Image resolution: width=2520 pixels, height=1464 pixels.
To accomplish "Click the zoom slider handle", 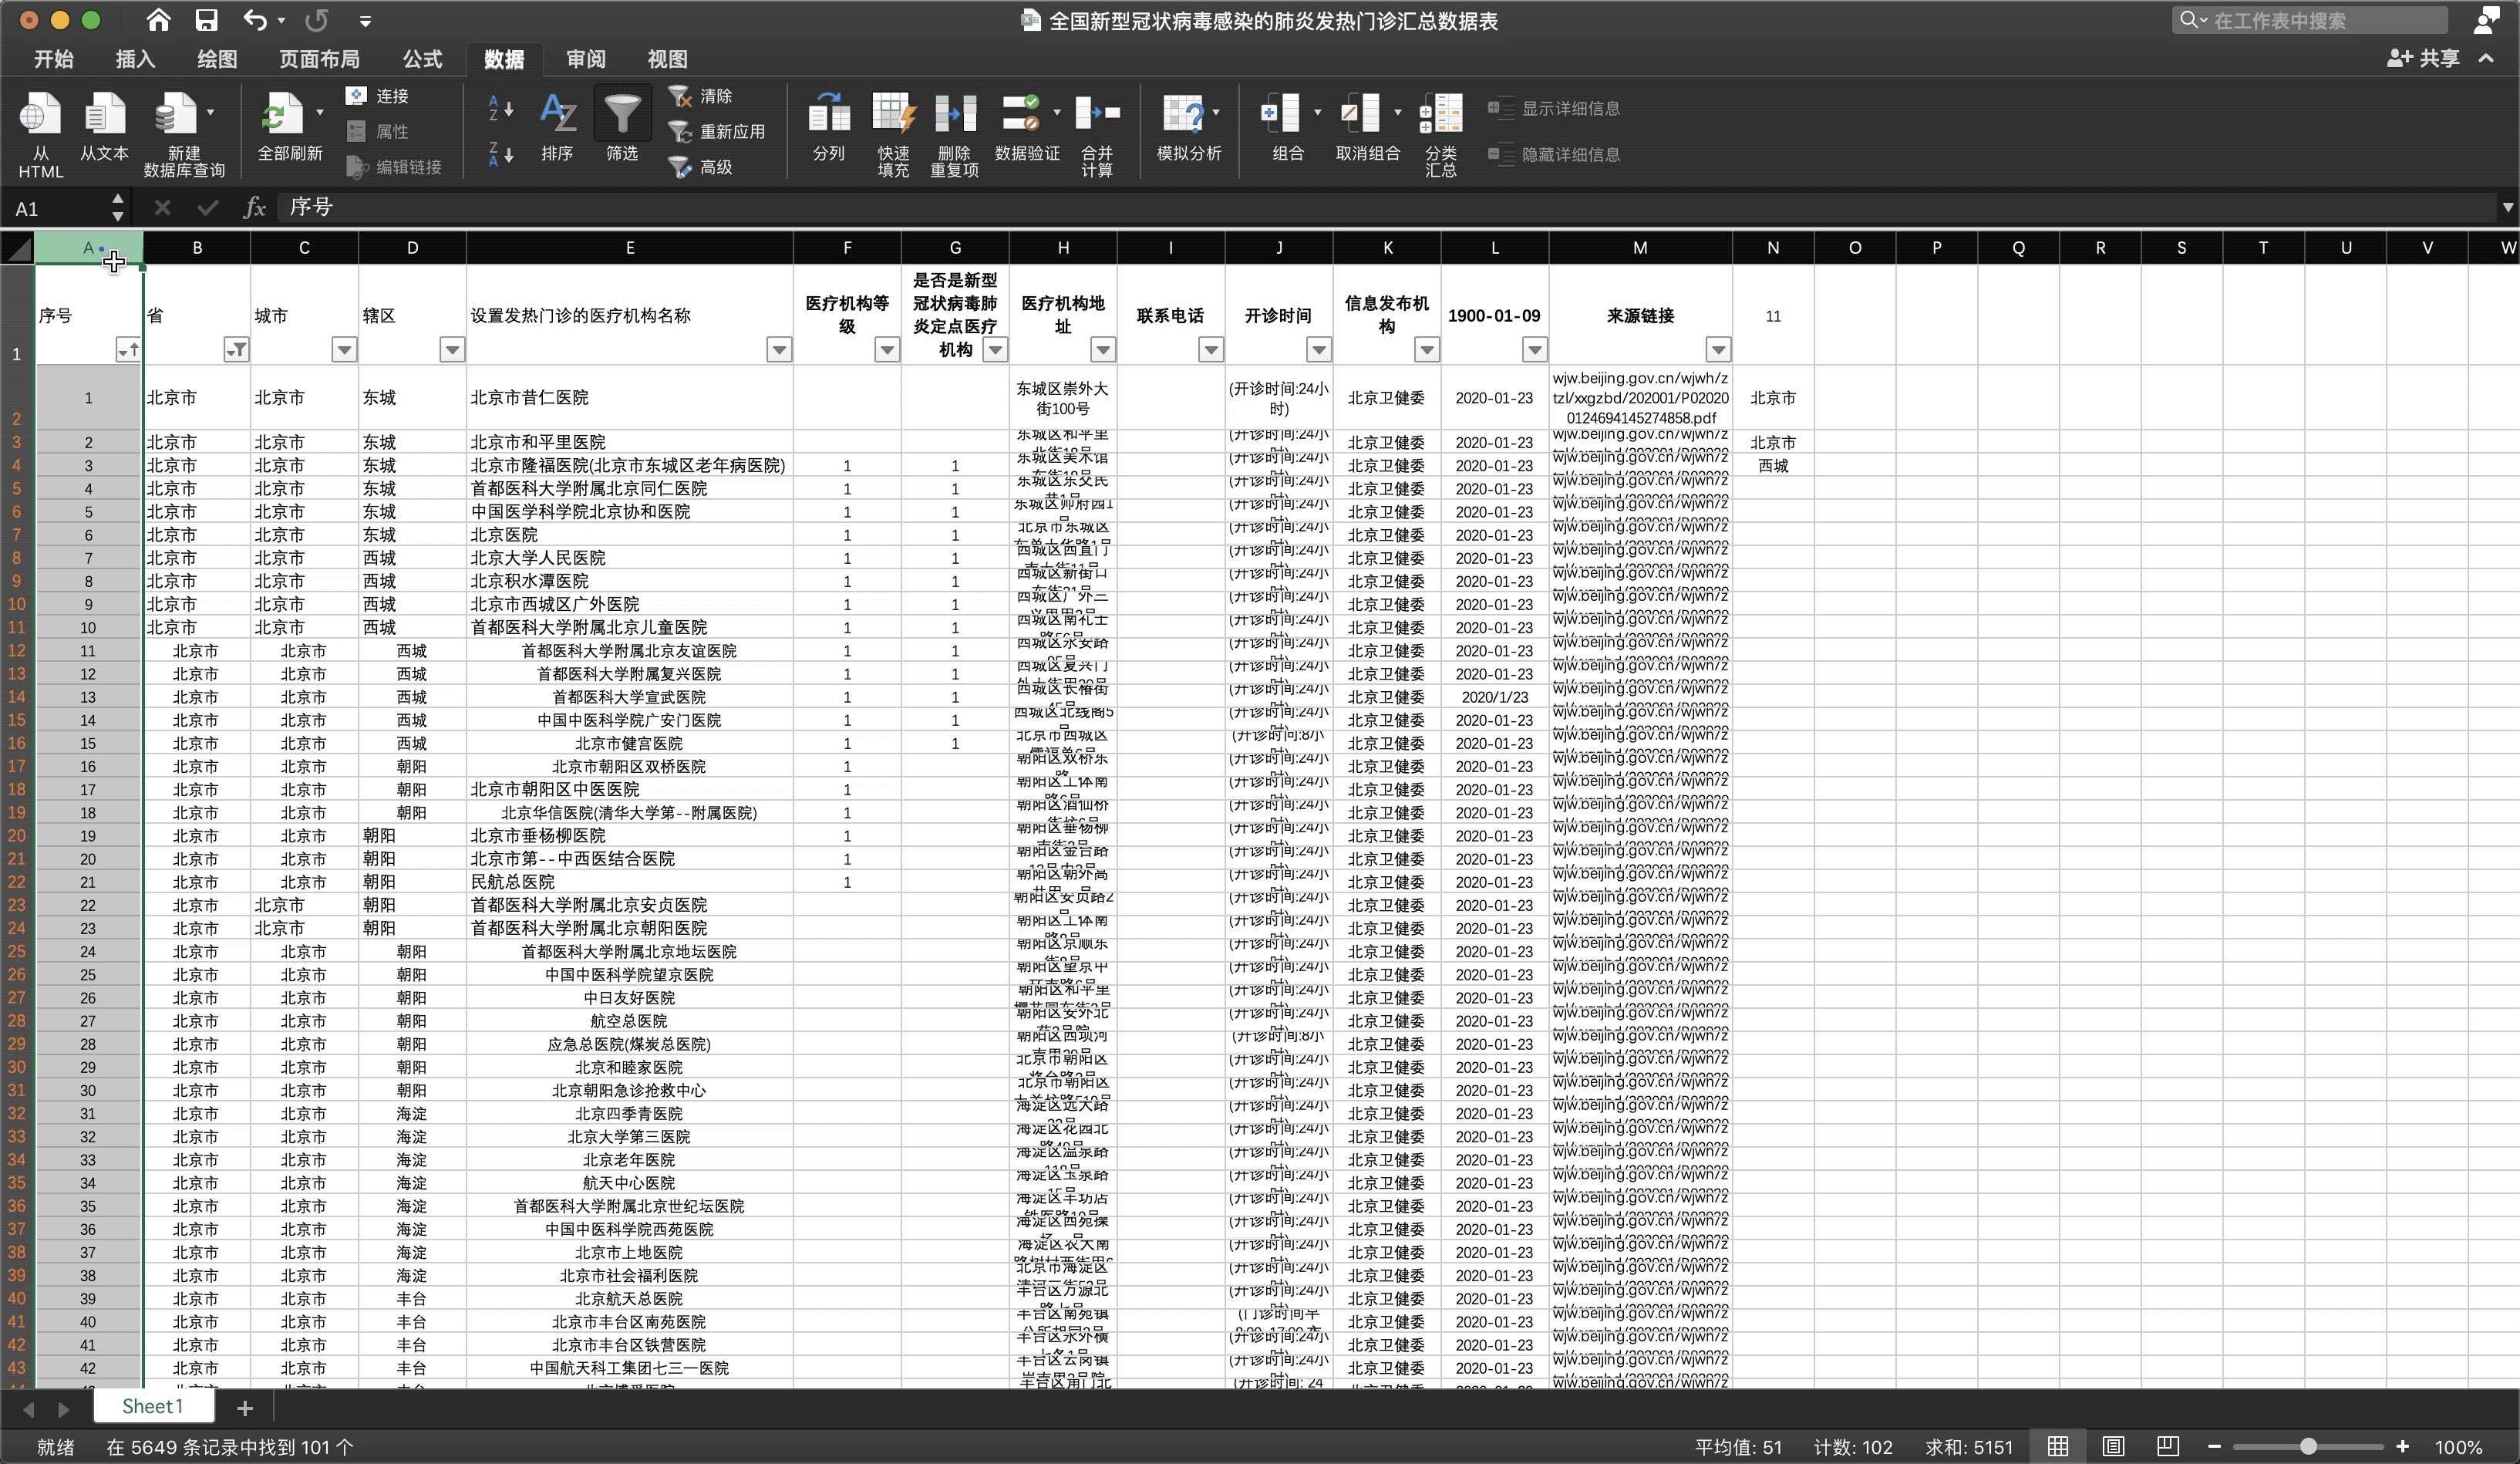I will tap(2308, 1446).
